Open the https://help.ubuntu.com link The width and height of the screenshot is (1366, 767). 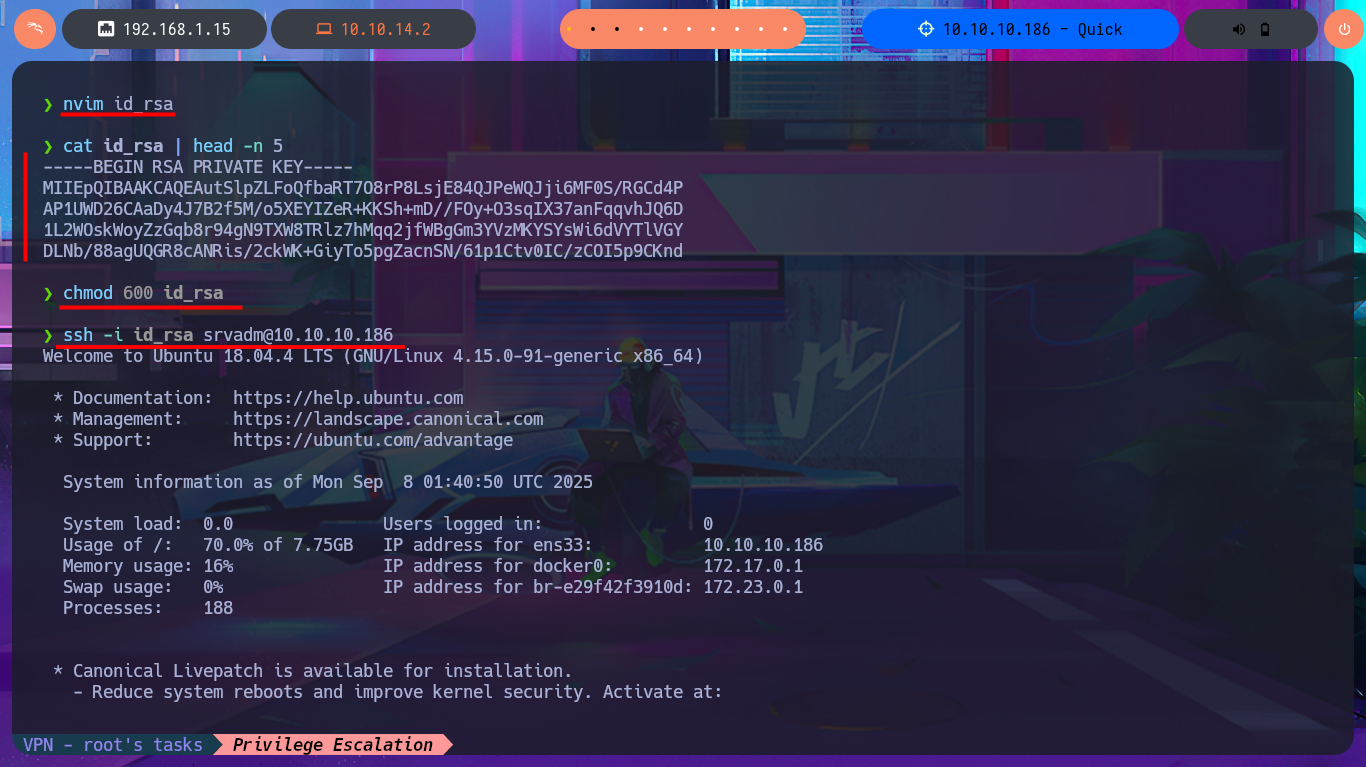tap(347, 398)
